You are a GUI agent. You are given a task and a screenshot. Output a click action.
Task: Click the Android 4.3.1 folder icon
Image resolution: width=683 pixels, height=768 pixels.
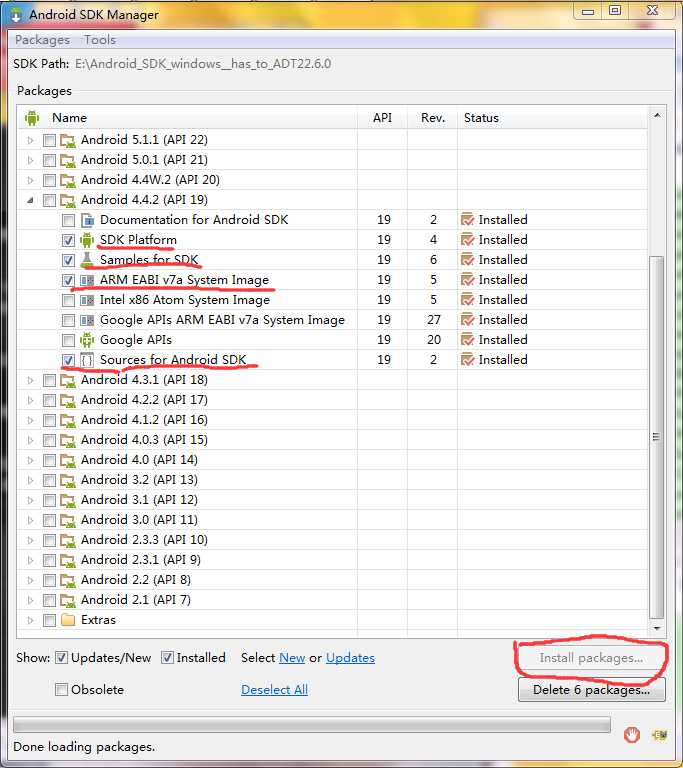click(x=68, y=381)
